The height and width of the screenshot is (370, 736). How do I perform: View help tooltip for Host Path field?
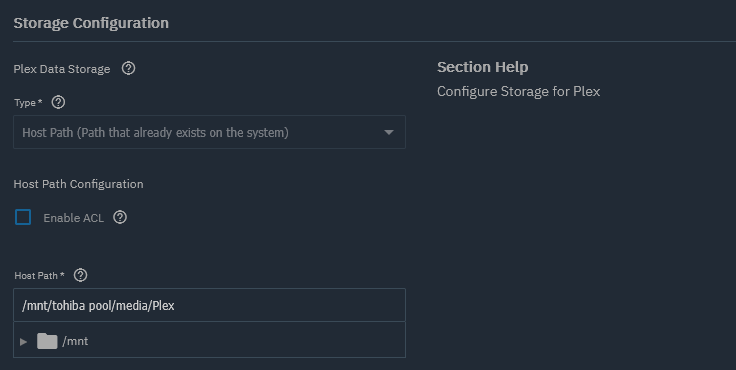[x=81, y=275]
